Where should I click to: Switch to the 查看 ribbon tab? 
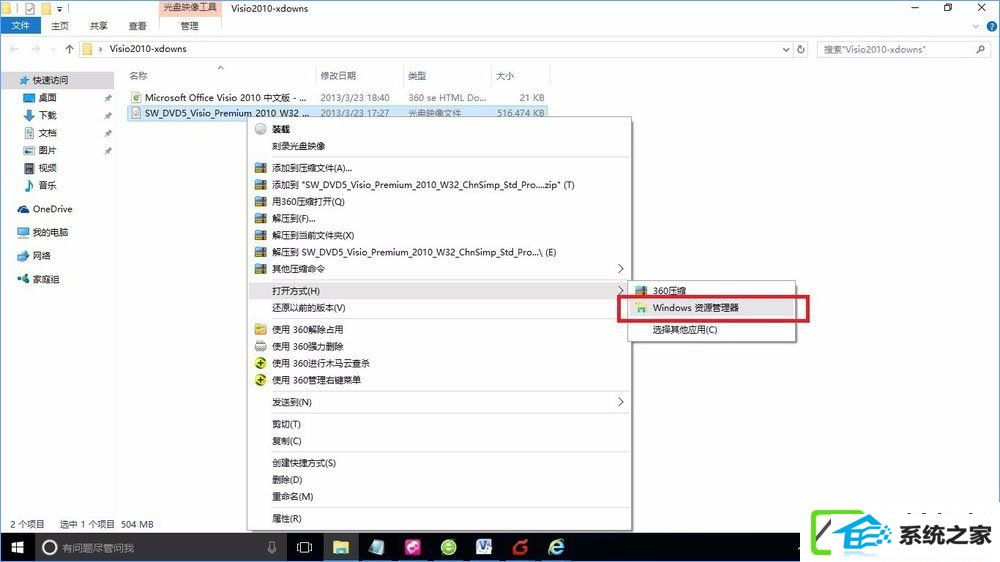click(138, 26)
